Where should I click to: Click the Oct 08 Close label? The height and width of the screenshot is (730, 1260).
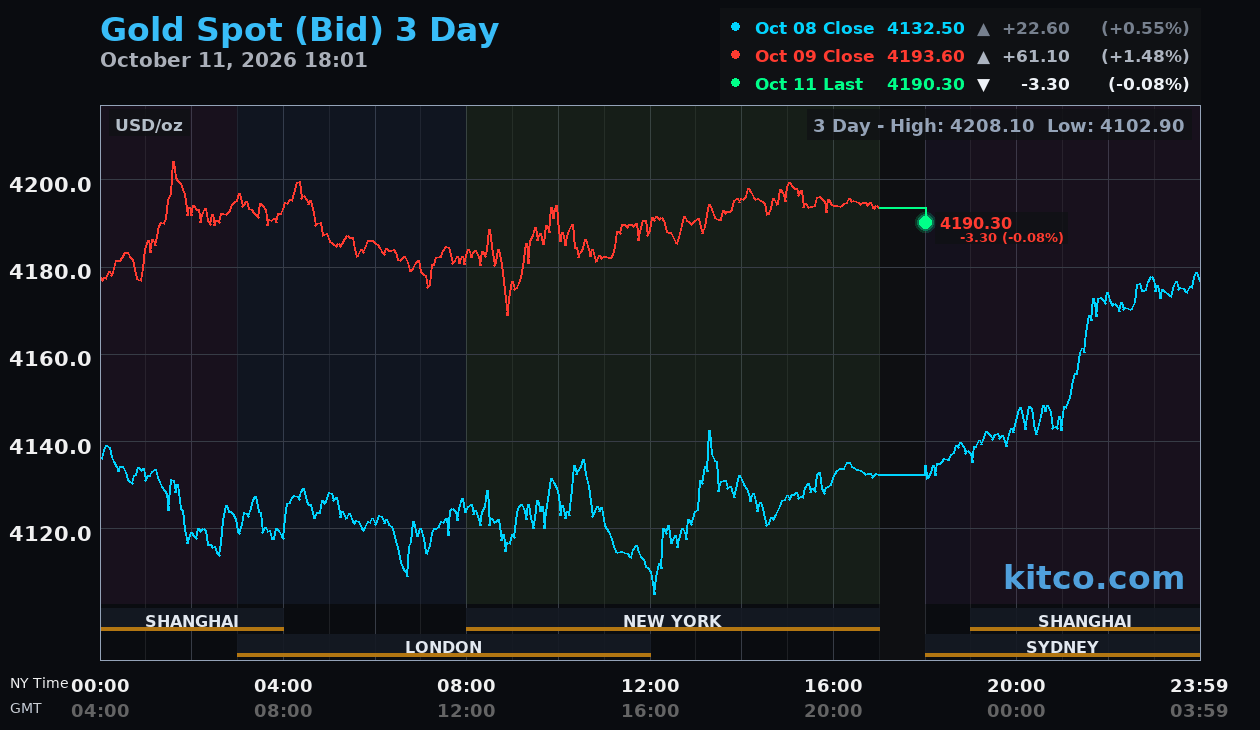tap(814, 28)
